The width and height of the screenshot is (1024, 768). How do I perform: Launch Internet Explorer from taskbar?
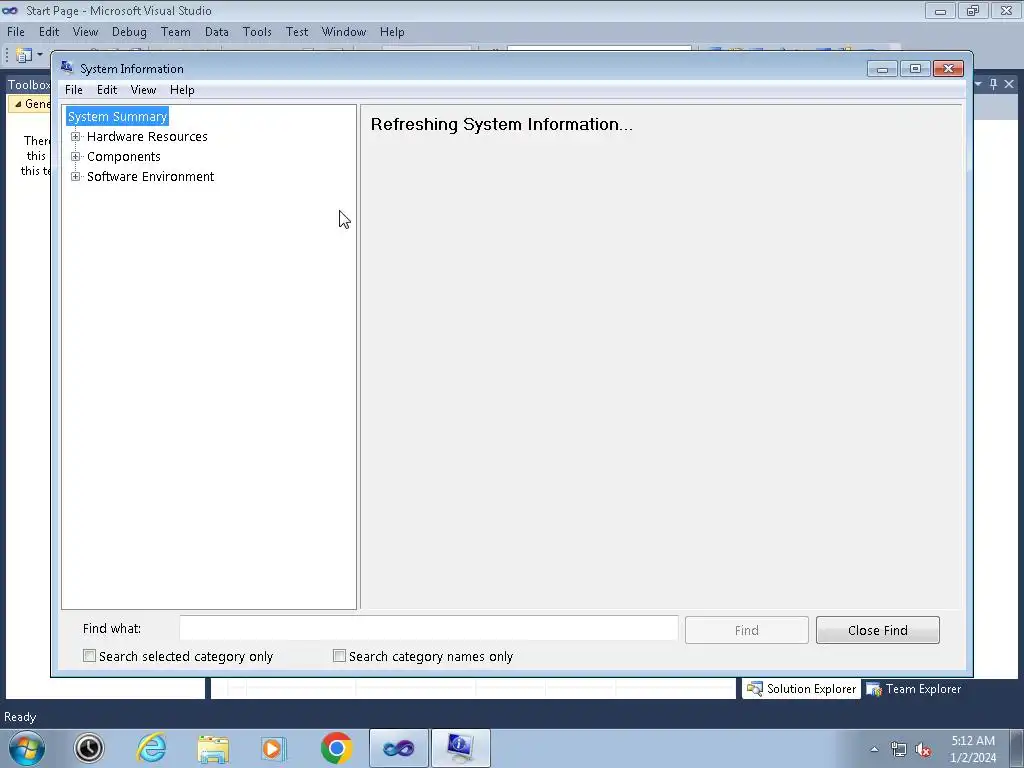click(x=151, y=748)
